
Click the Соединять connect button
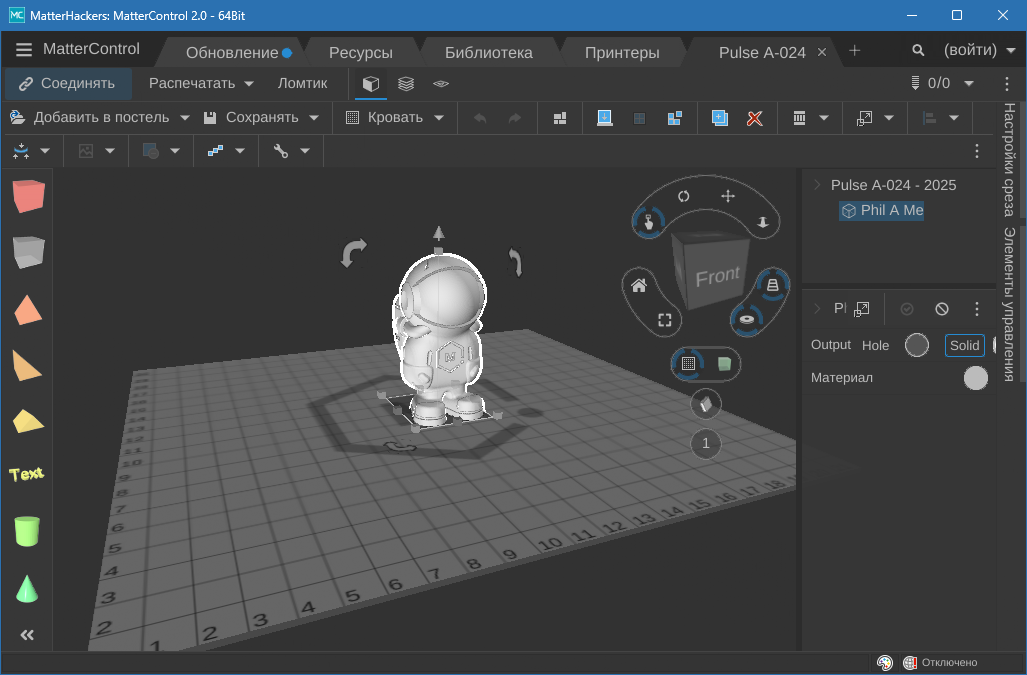(67, 84)
